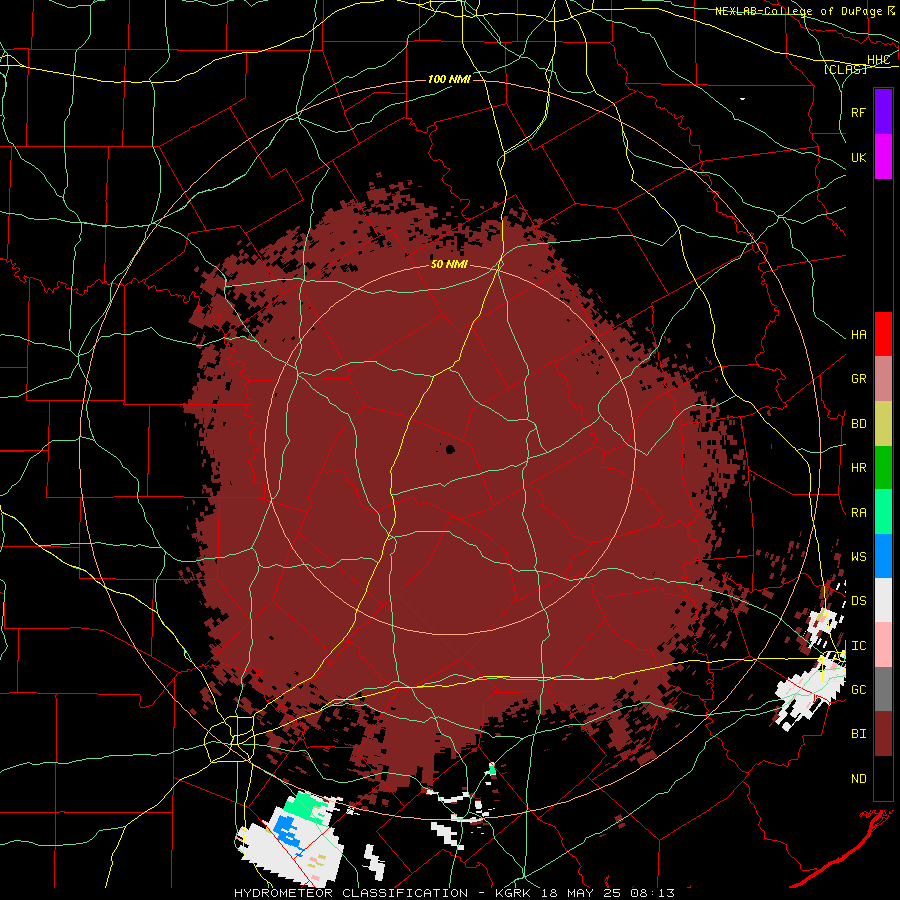Select the dusty pink GR legend swatch

pos(883,379)
